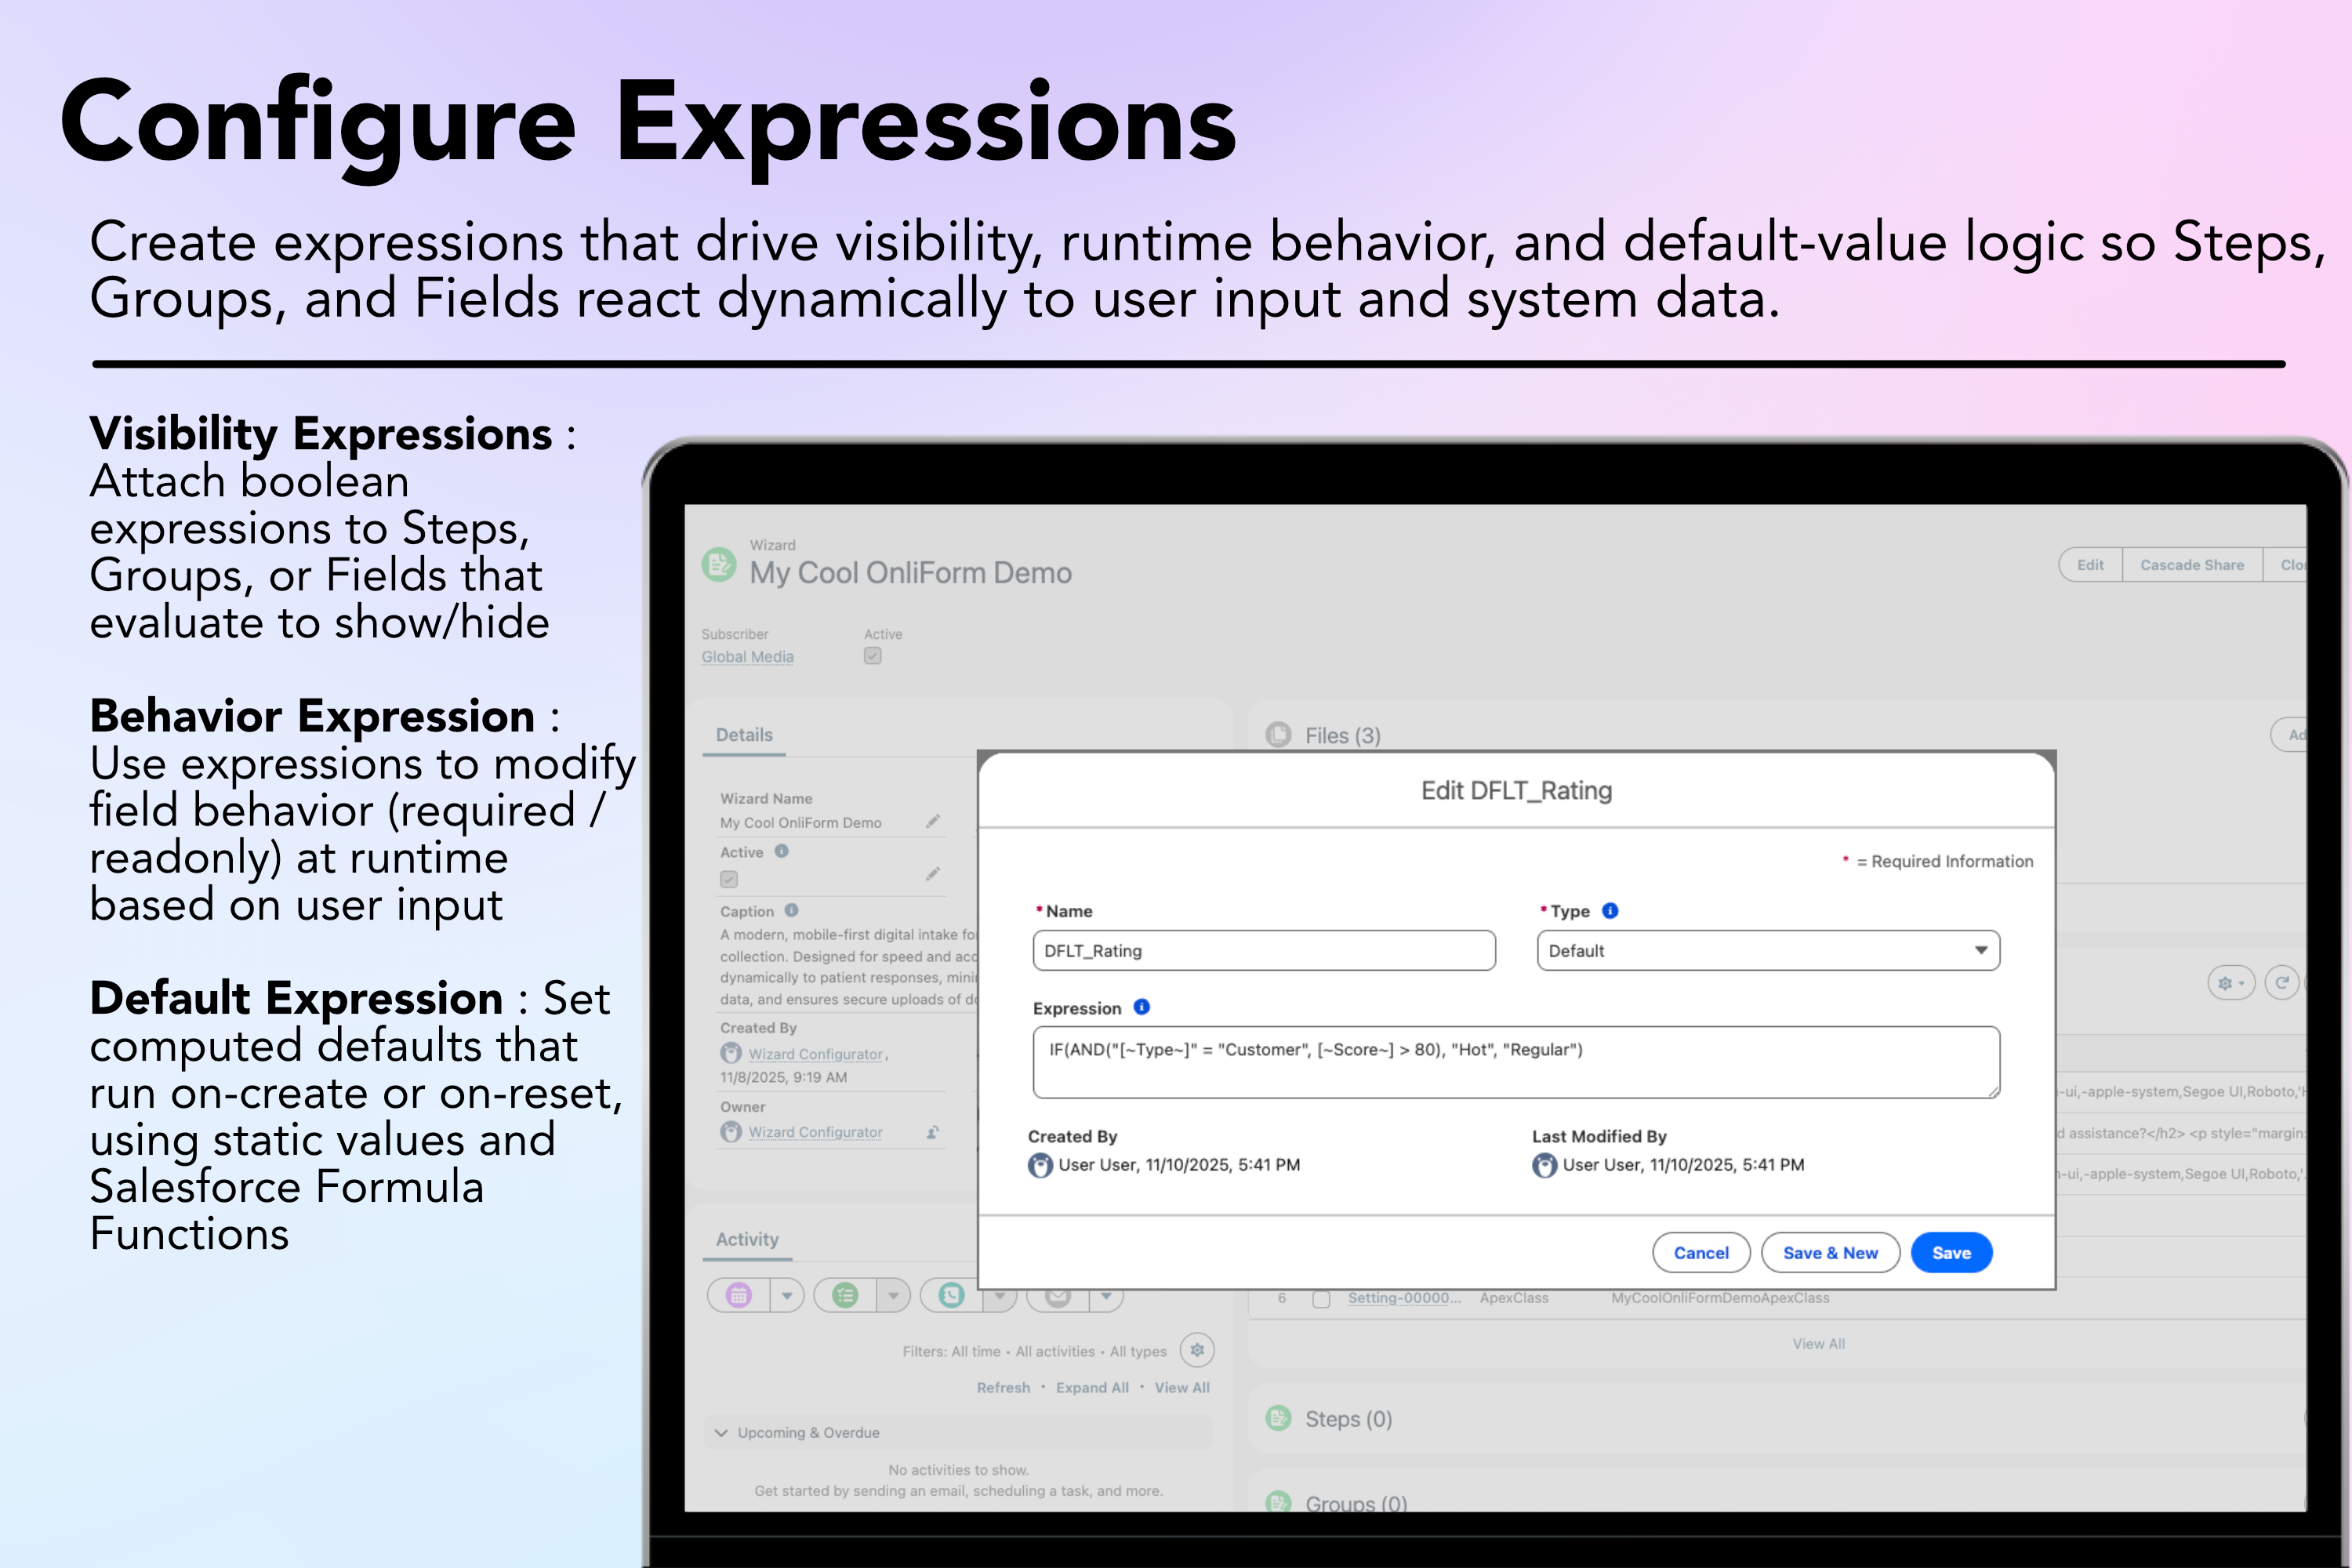The width and height of the screenshot is (2352, 1568).
Task: Select the row 6 Setting checkbox
Action: click(x=1321, y=1299)
